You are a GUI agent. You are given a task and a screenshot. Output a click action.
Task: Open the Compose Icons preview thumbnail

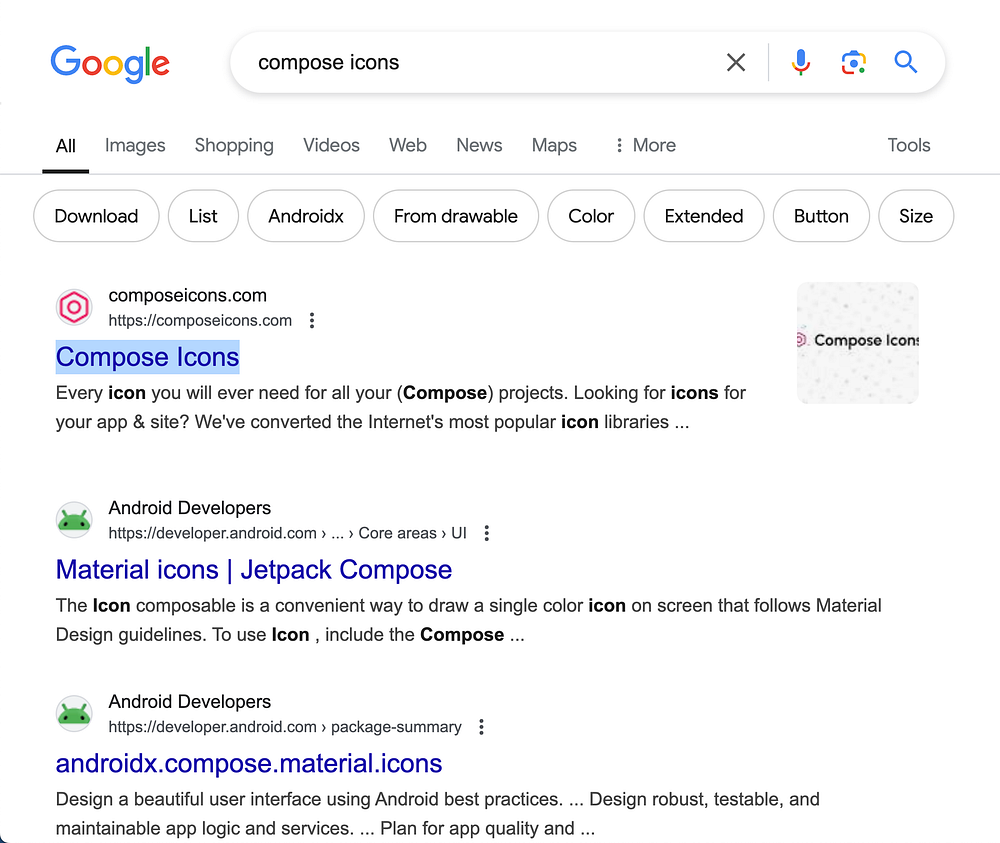pos(858,343)
